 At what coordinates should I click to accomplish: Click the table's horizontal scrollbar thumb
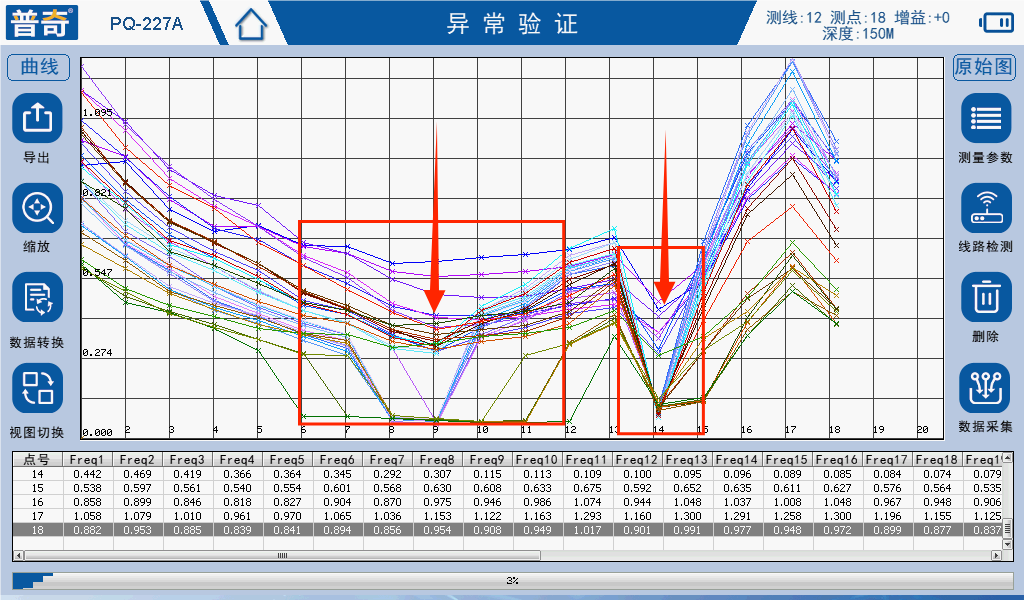click(x=282, y=554)
